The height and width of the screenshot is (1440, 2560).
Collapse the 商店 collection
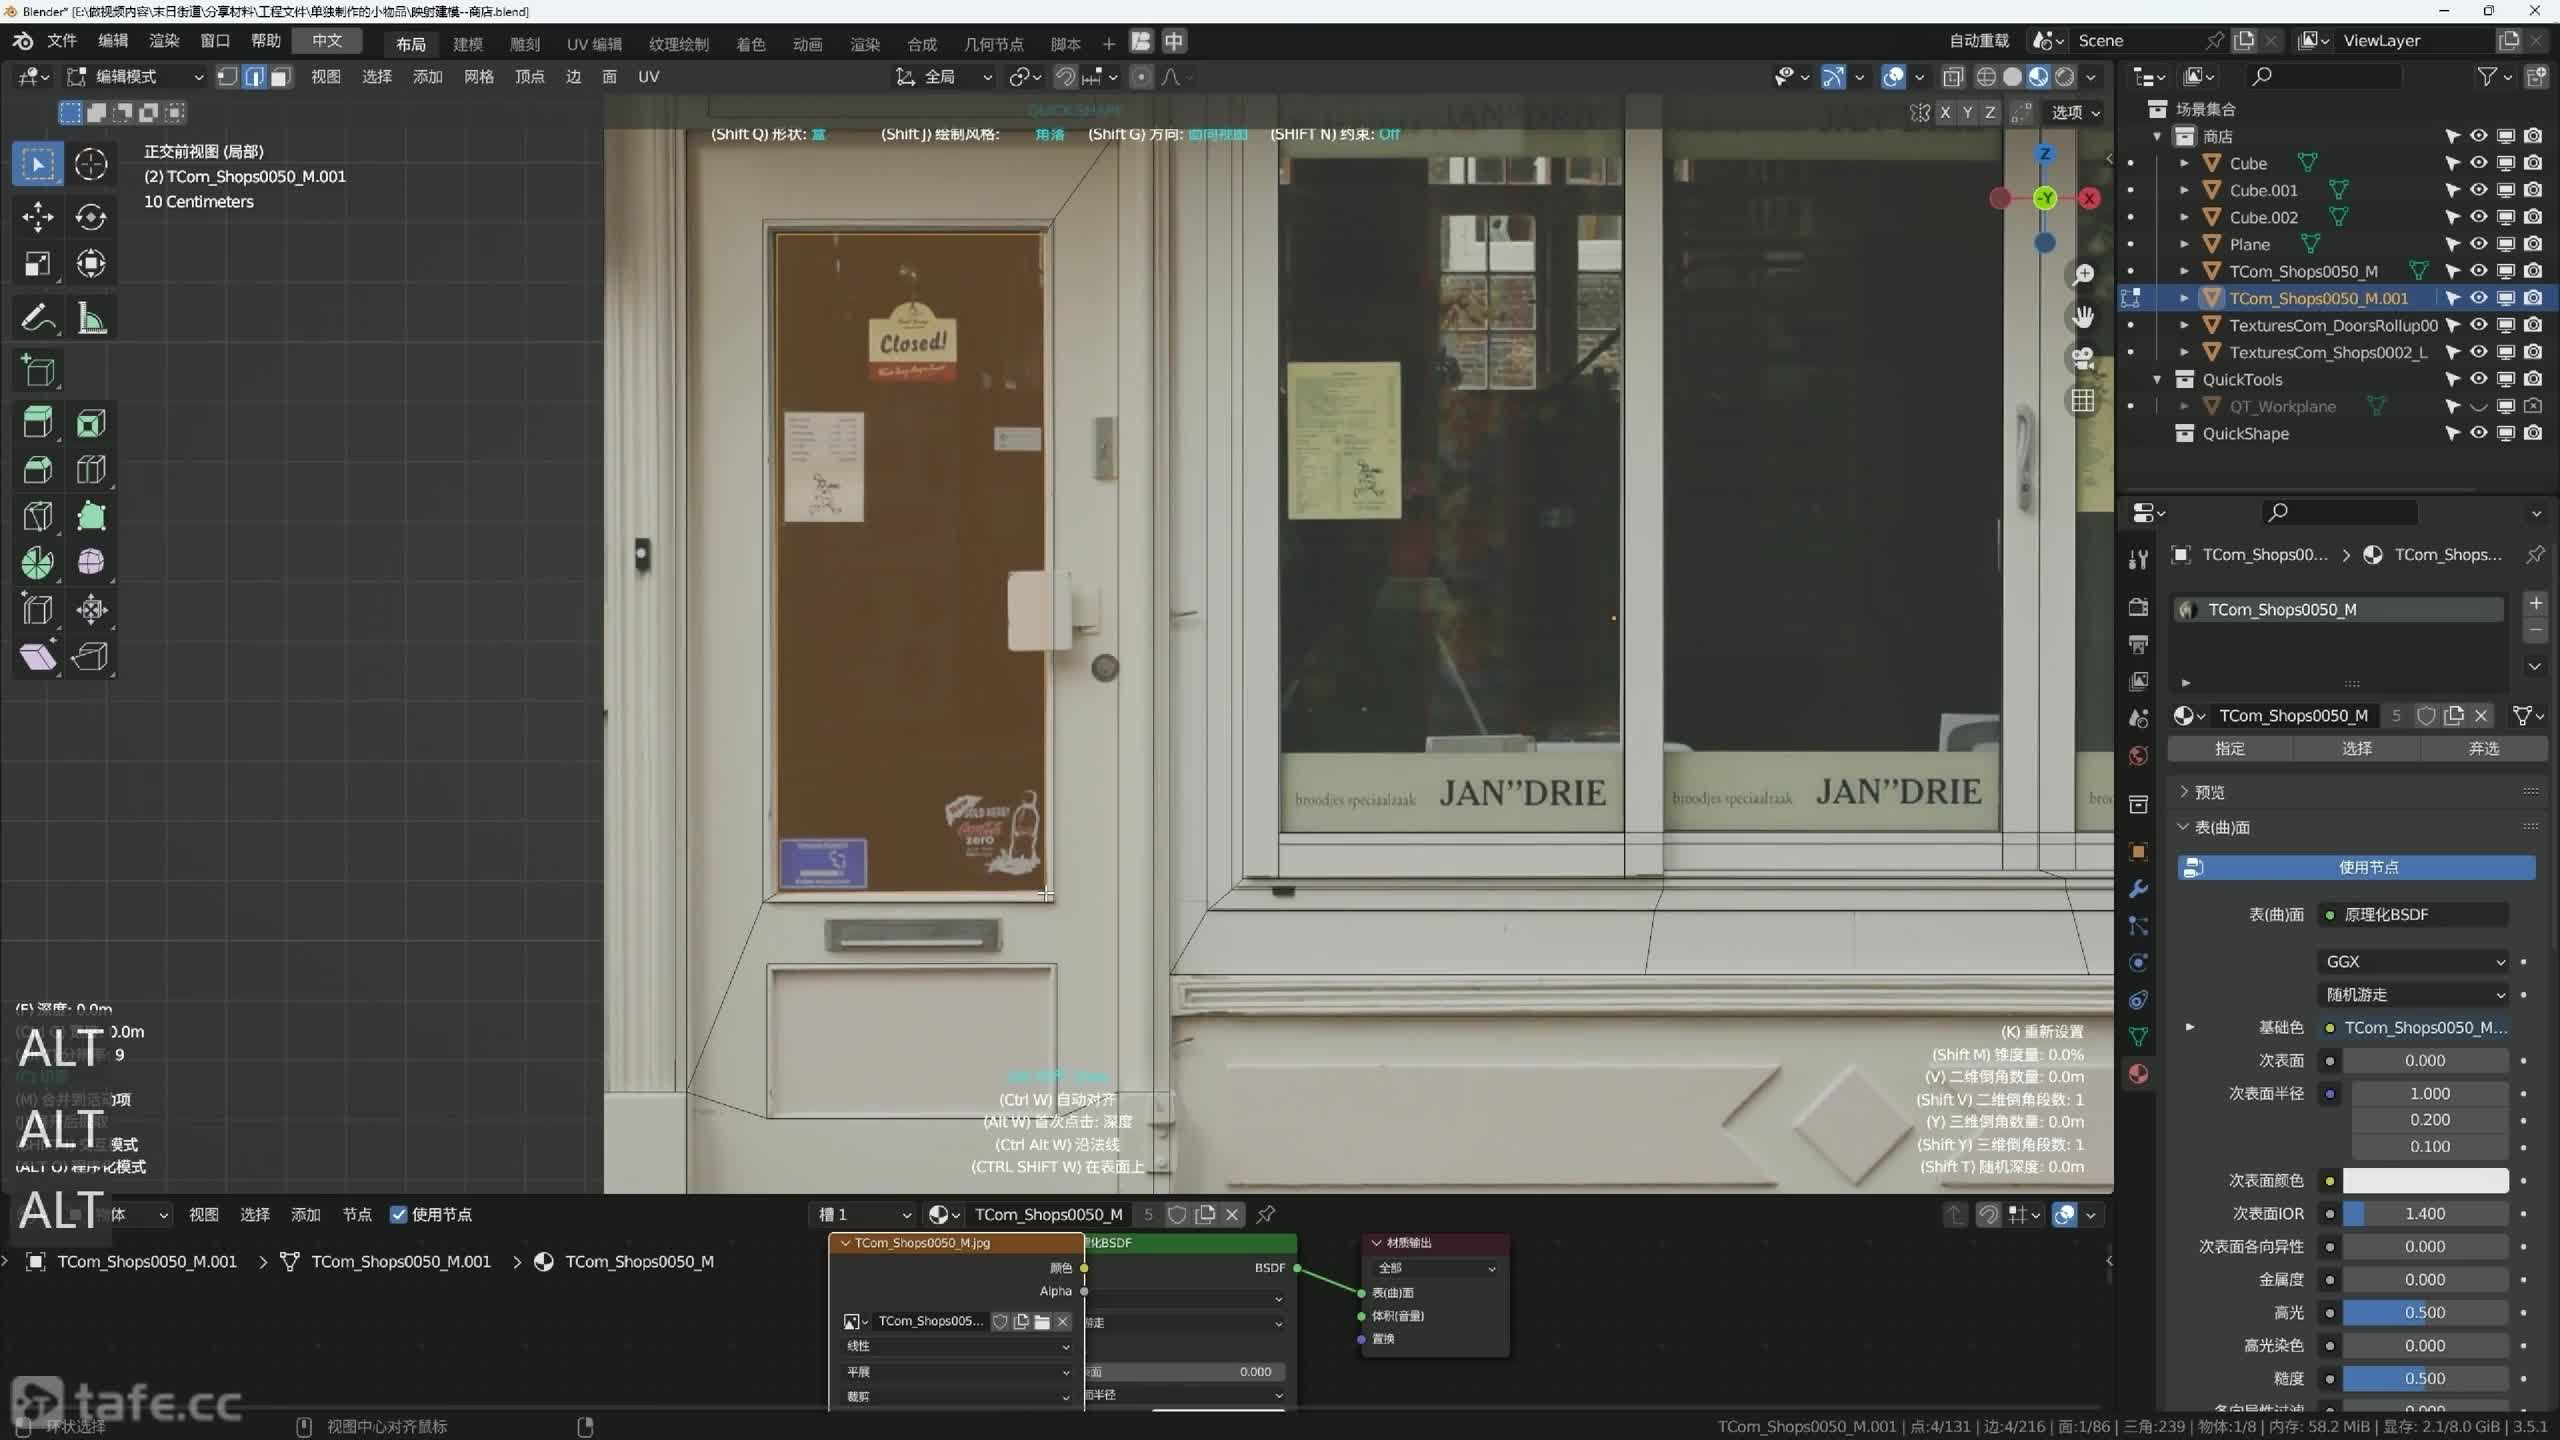pos(2158,136)
